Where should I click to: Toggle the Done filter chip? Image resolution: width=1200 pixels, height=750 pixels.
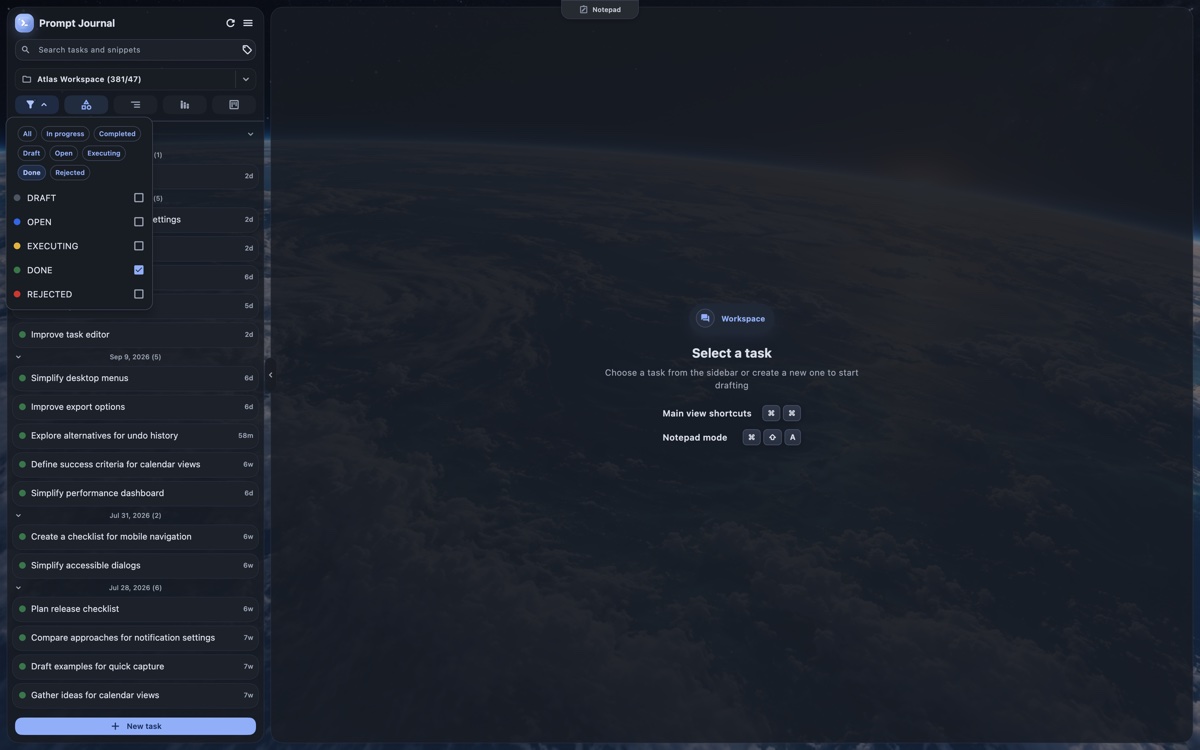coord(32,173)
